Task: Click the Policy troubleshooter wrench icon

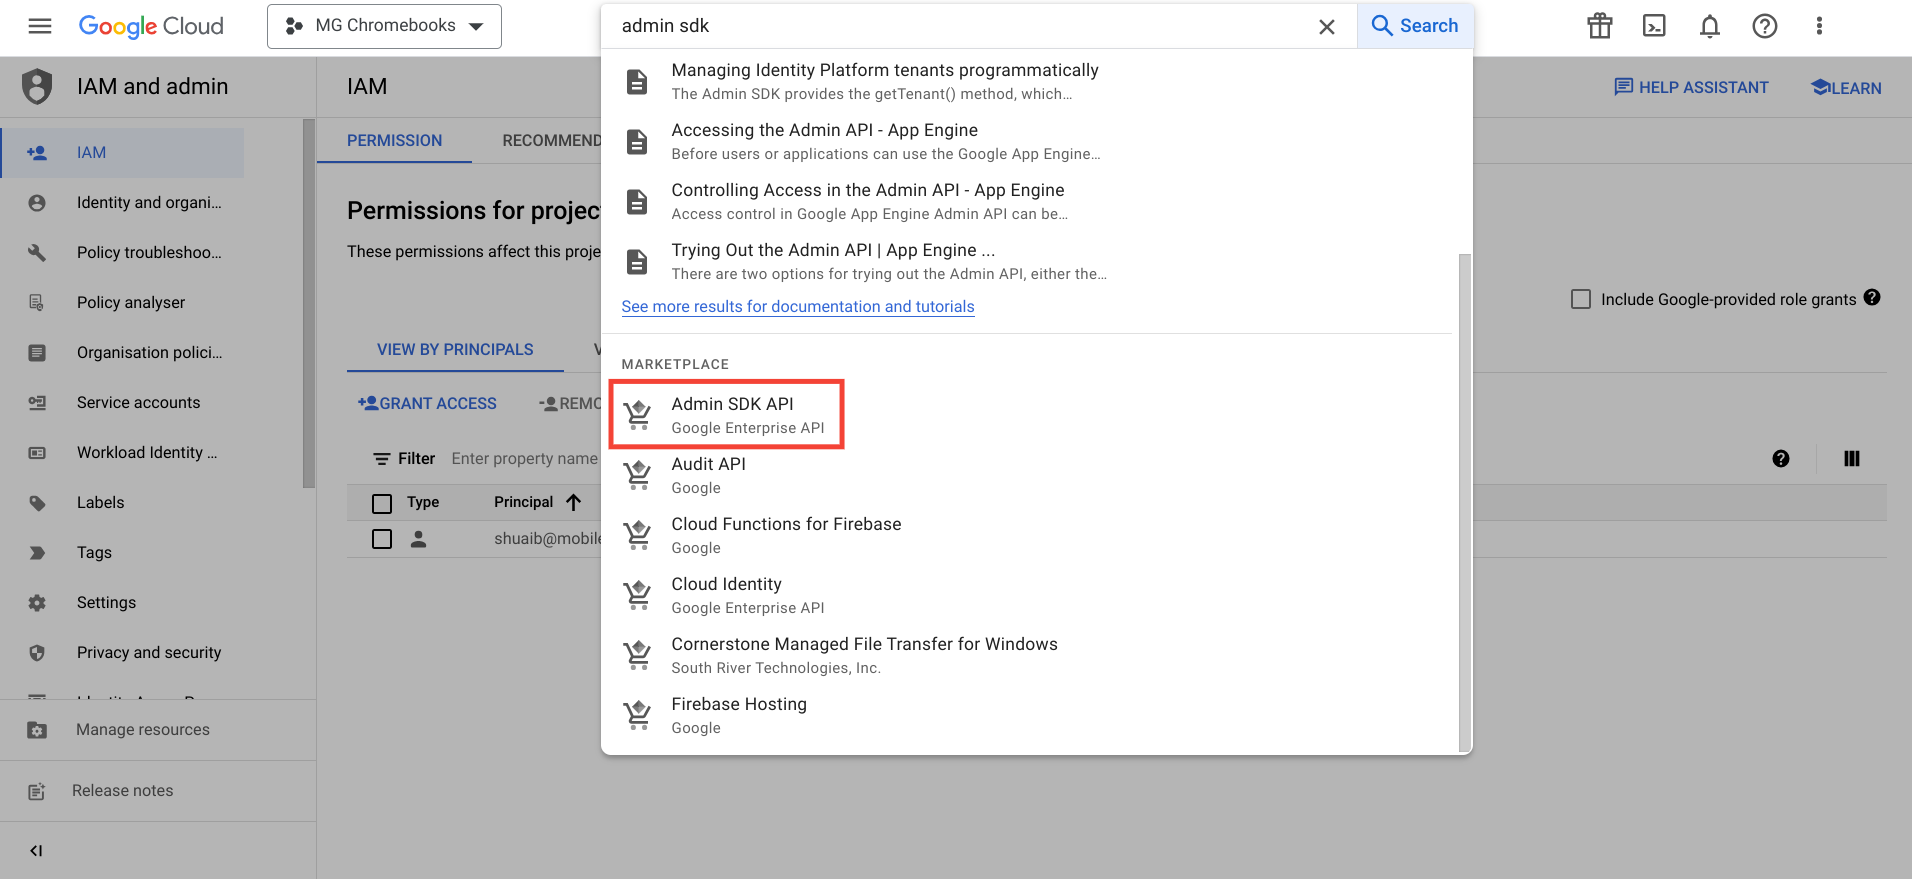Action: (37, 253)
